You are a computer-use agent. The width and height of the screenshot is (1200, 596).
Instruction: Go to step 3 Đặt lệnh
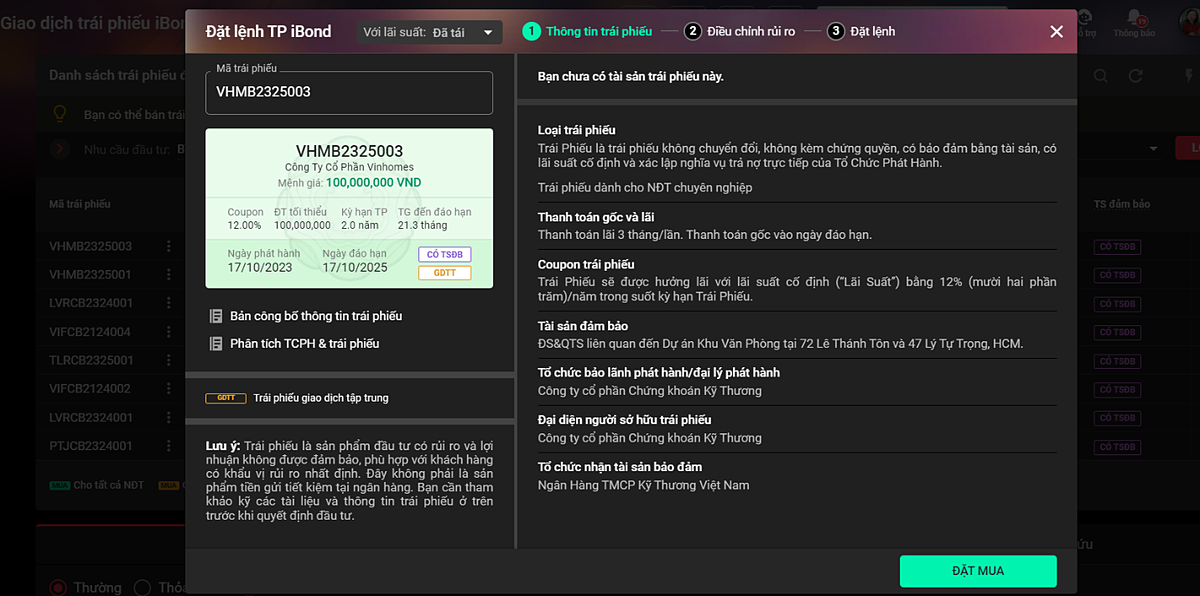tap(862, 31)
